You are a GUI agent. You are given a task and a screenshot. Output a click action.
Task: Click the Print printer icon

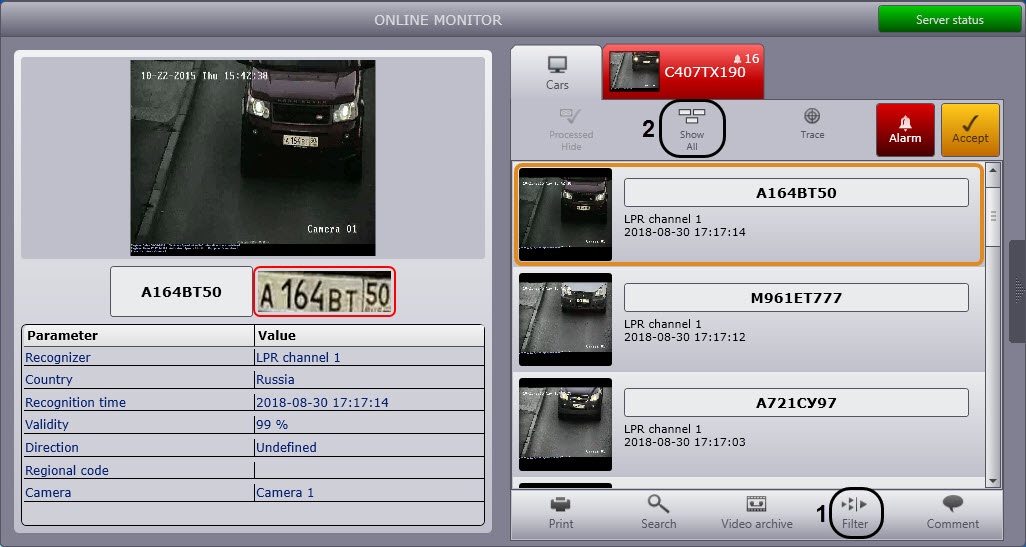[561, 512]
